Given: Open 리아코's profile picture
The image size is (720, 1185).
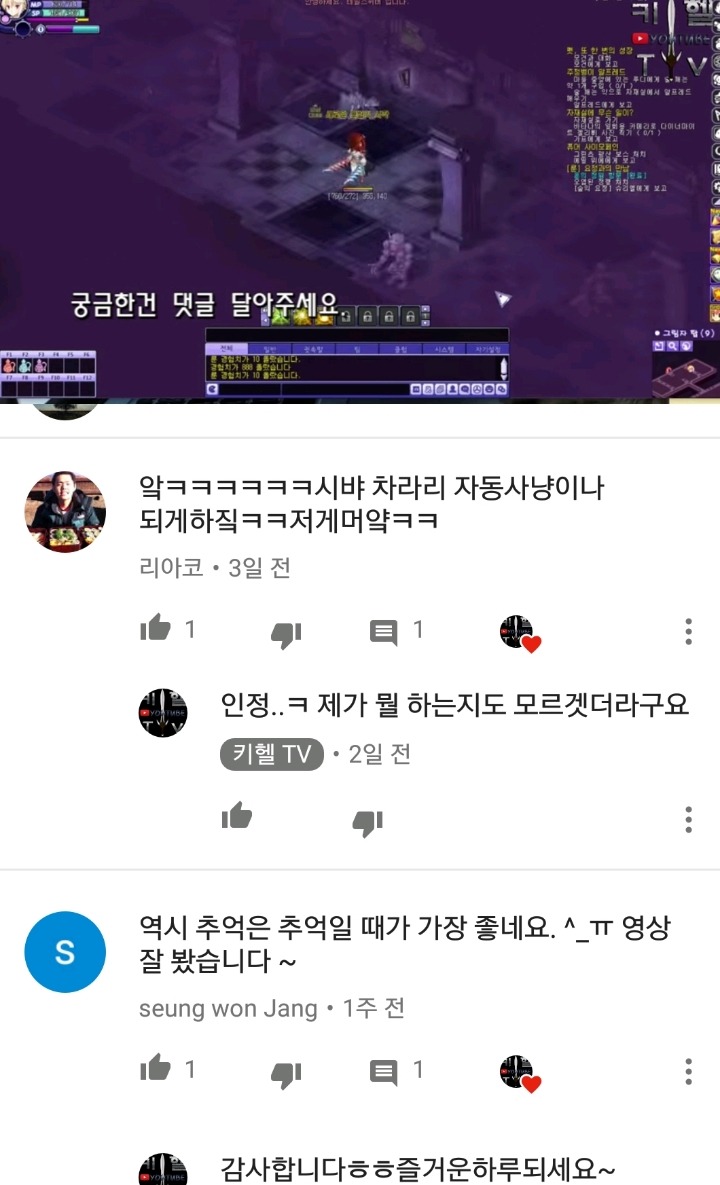Looking at the screenshot, I should [x=65, y=512].
